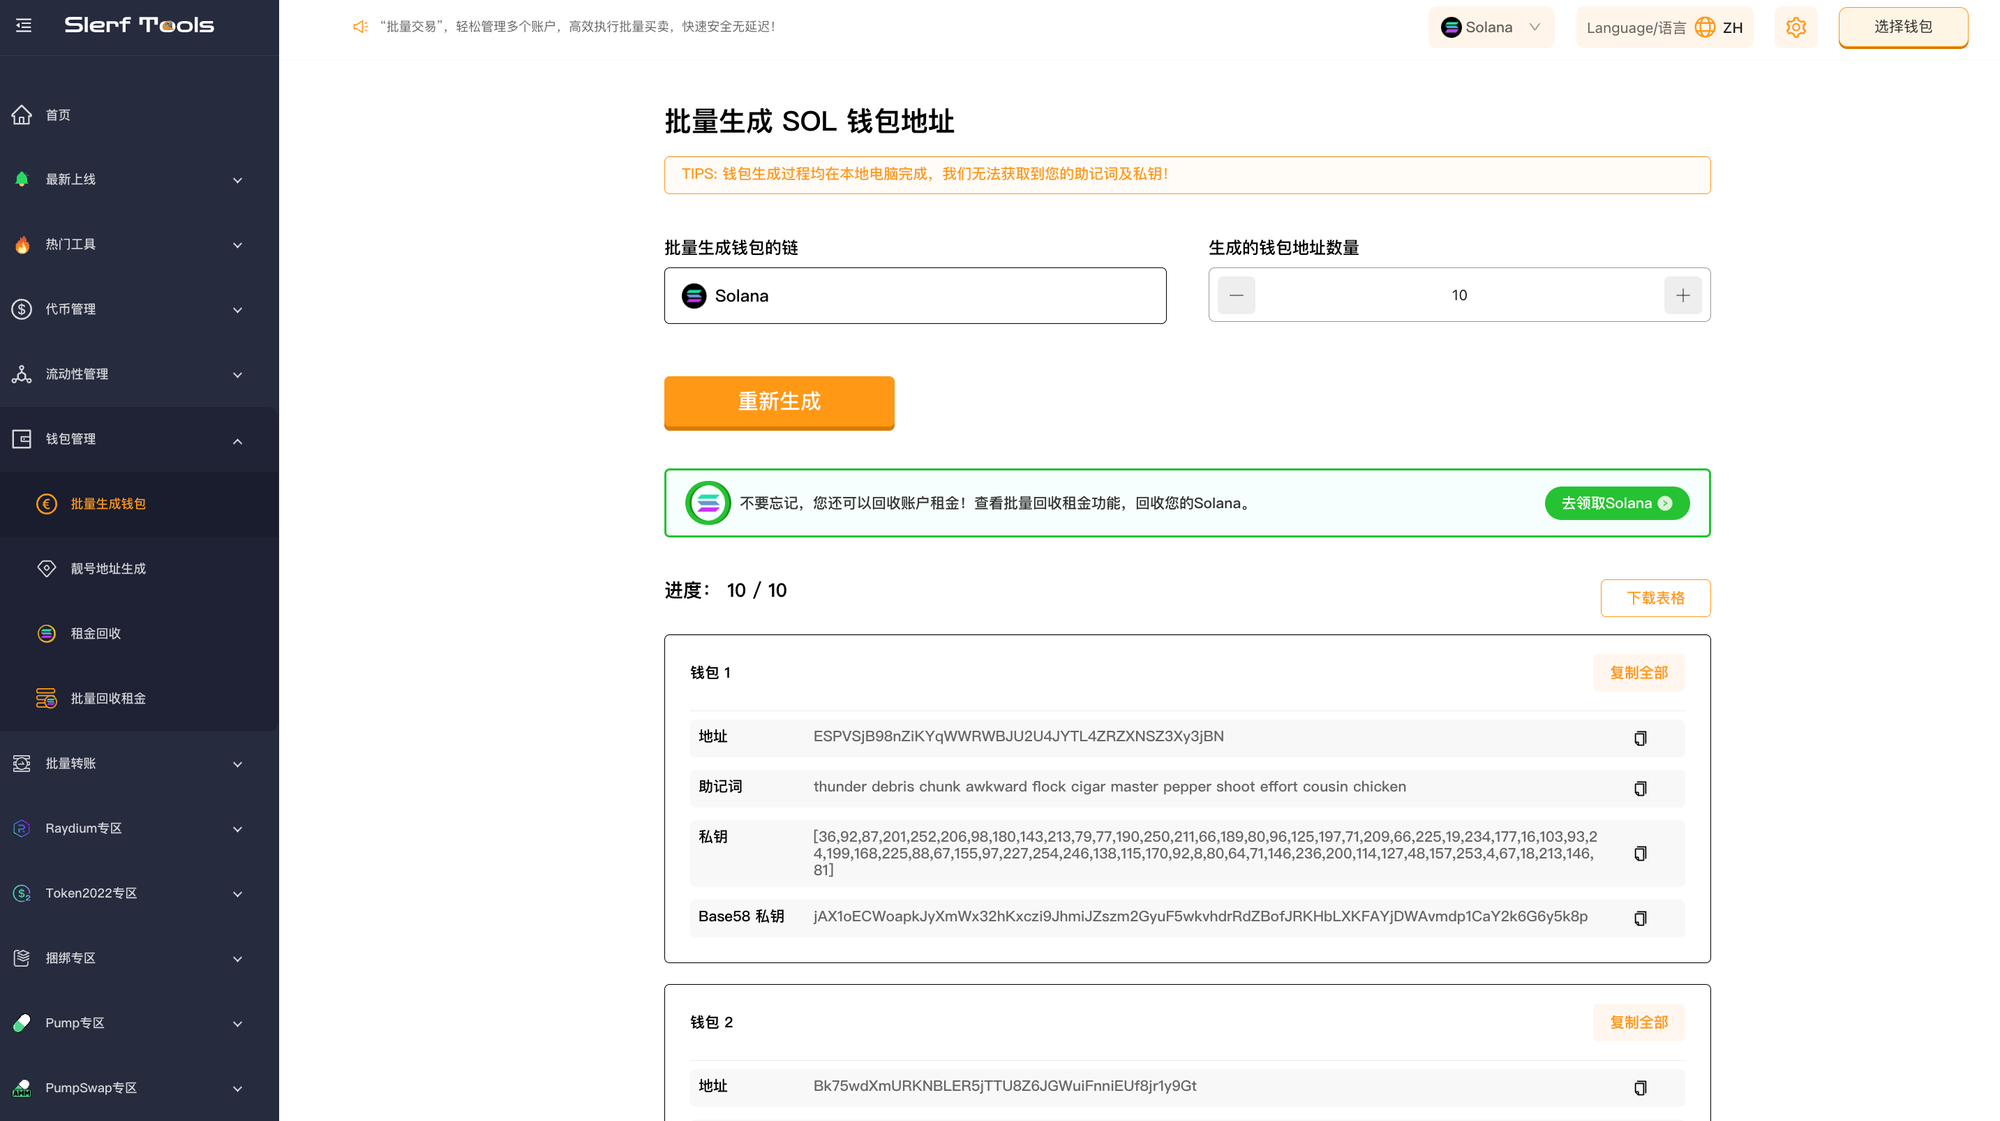
Task: Click the Raydium logo icon in sidebar
Action: point(22,829)
